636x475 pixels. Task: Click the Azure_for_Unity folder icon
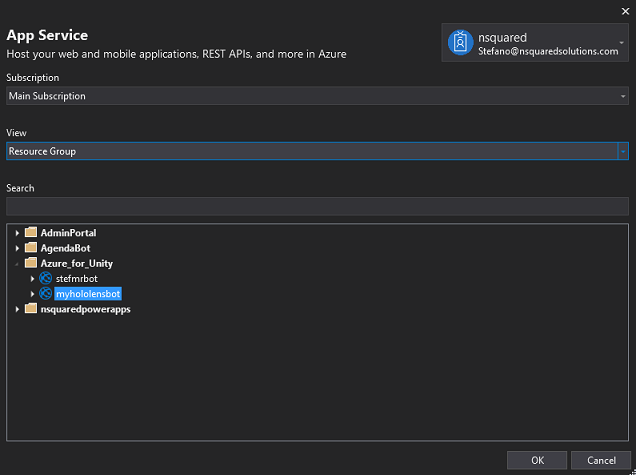click(x=31, y=263)
